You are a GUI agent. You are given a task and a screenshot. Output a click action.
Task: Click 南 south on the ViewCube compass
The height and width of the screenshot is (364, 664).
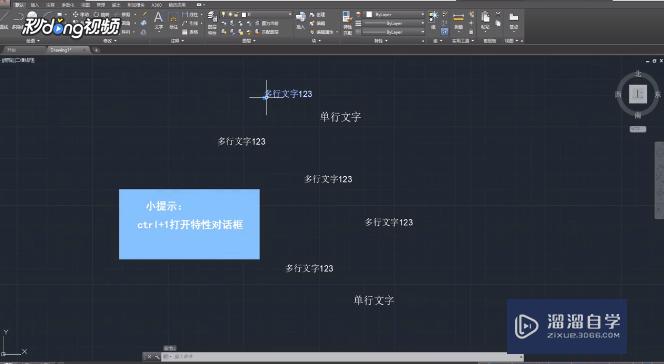(638, 115)
